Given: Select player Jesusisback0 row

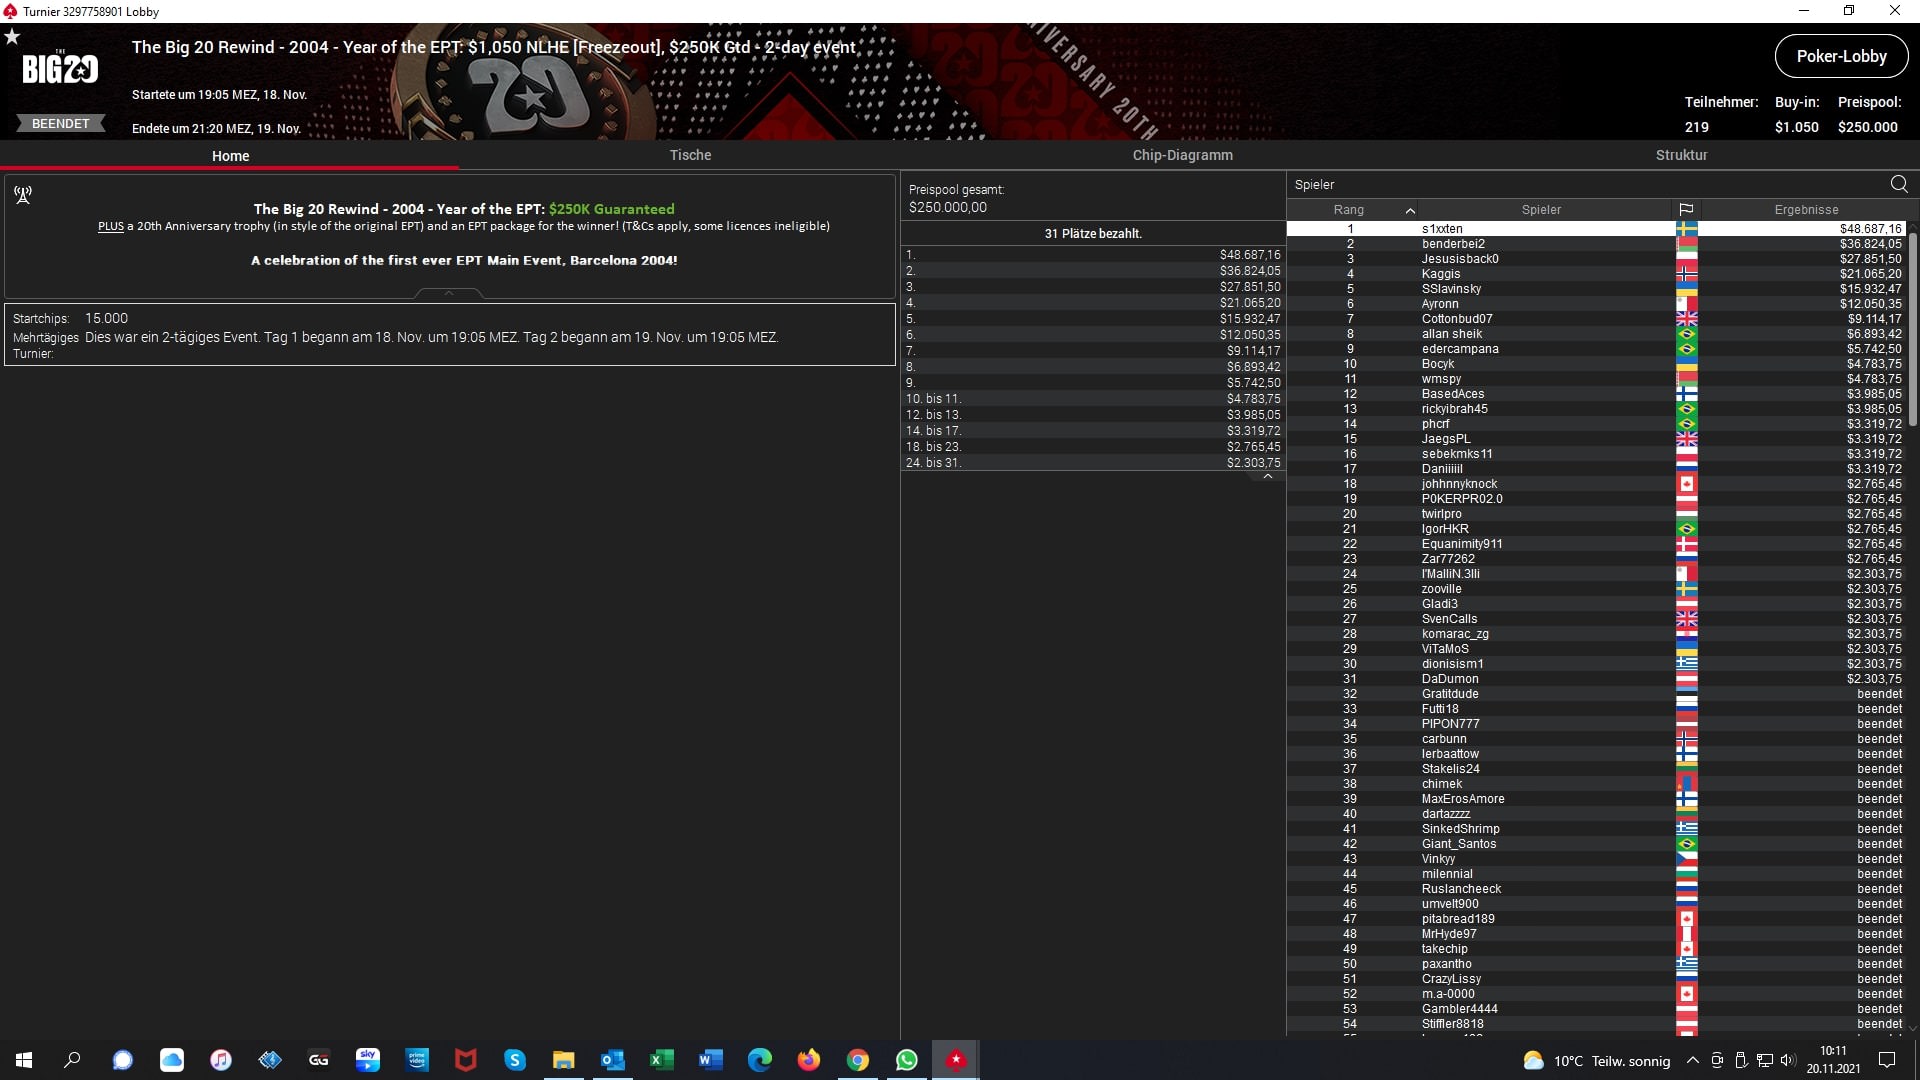Looking at the screenshot, I should tap(1596, 259).
